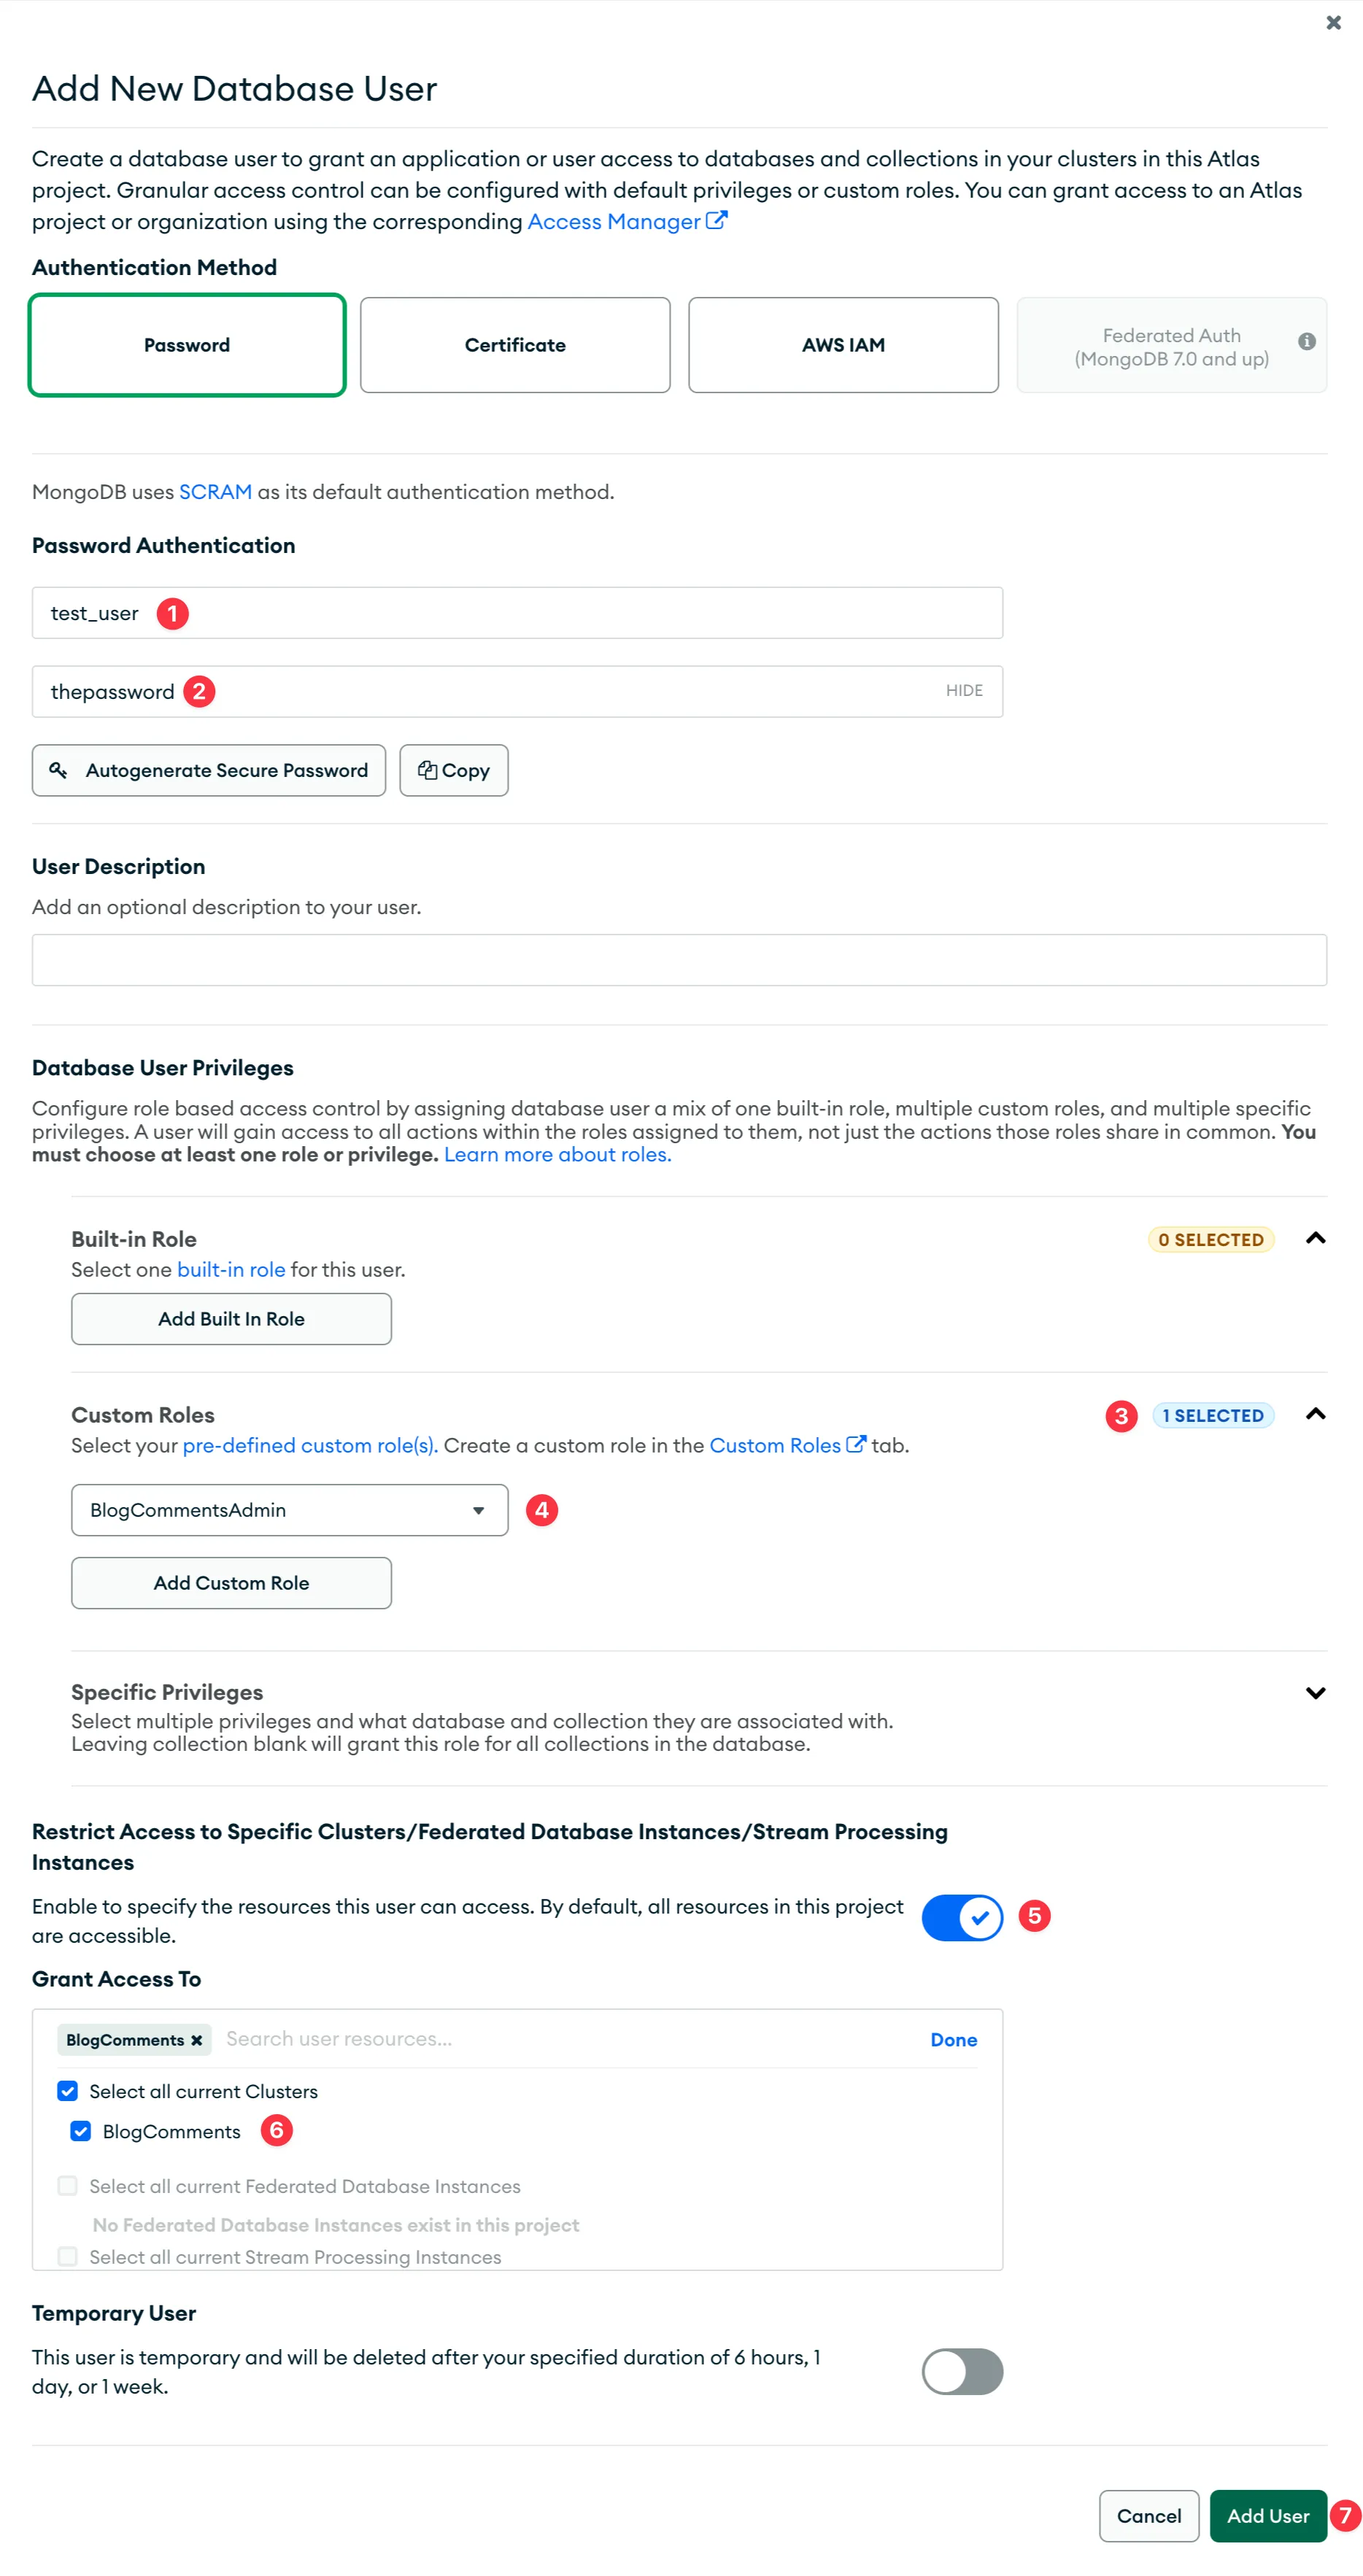Remove the BlogComments tag with its x icon
The image size is (1363, 2576).
point(197,2040)
